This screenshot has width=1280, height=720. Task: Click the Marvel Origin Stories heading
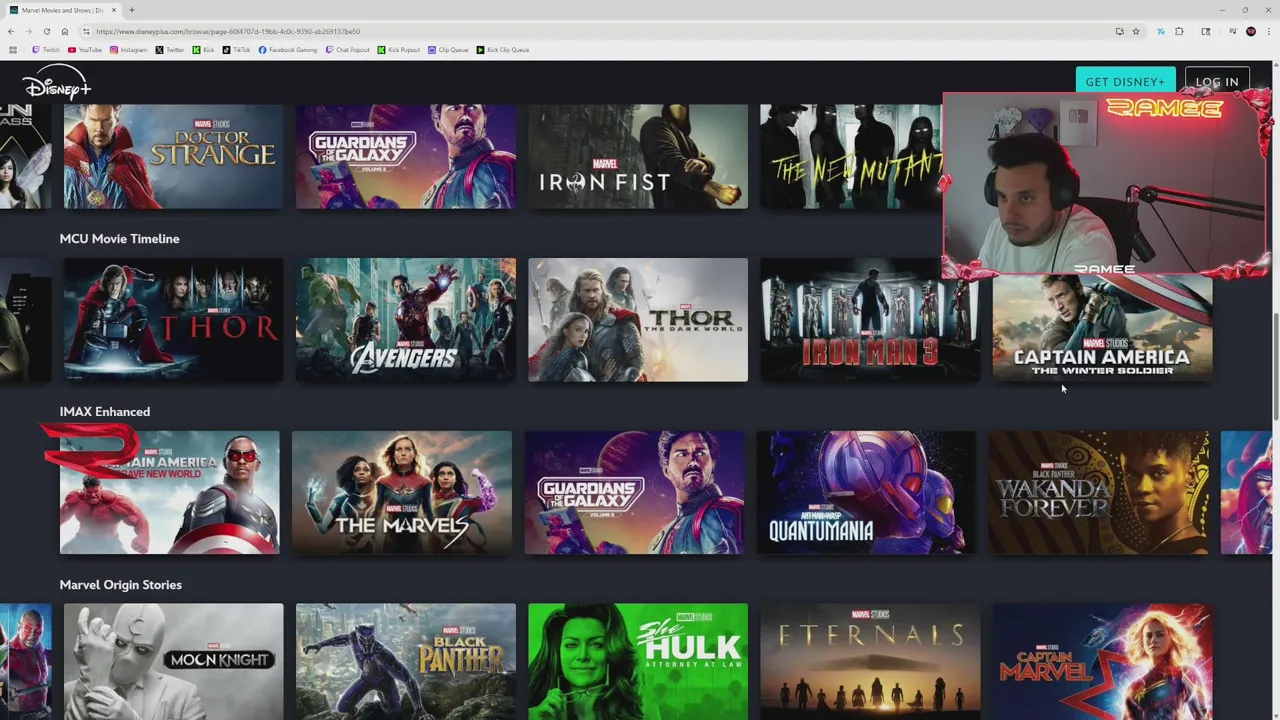[x=121, y=585]
